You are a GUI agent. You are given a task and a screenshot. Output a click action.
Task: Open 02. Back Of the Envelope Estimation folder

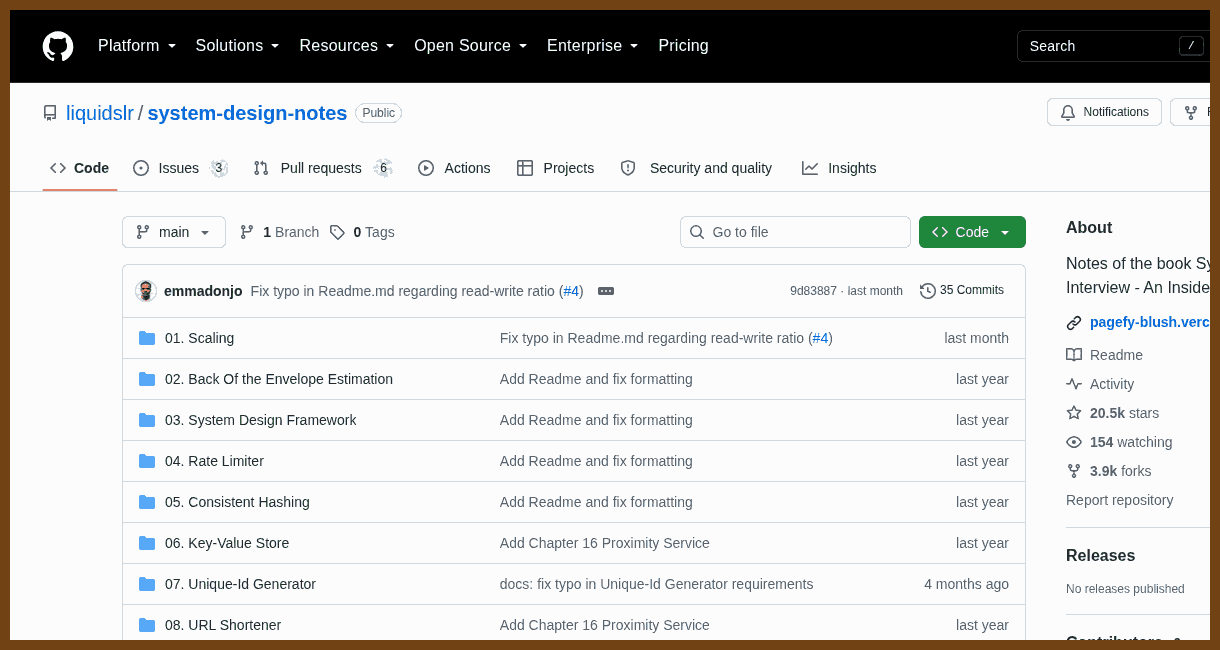[279, 379]
